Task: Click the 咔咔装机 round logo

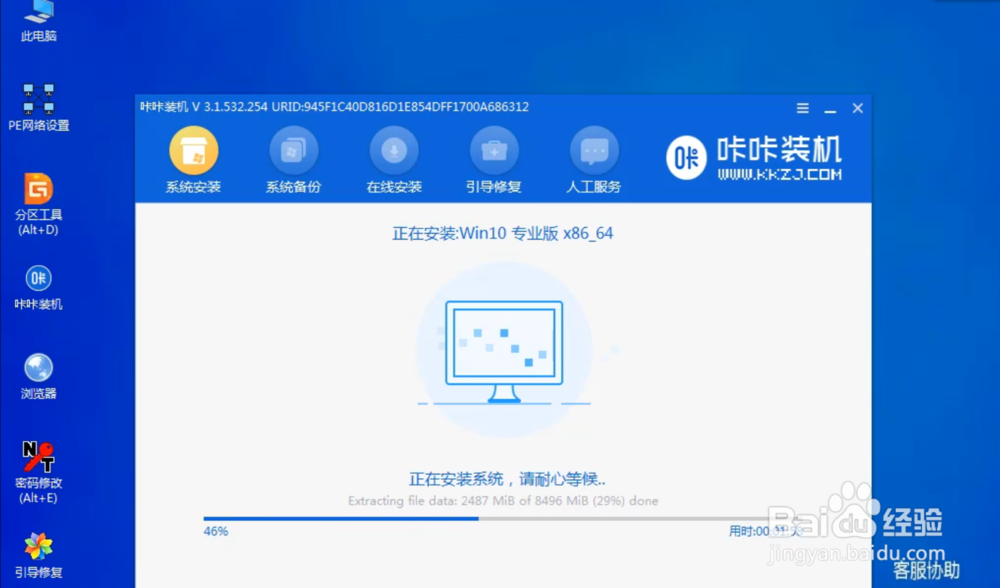Action: coord(686,158)
